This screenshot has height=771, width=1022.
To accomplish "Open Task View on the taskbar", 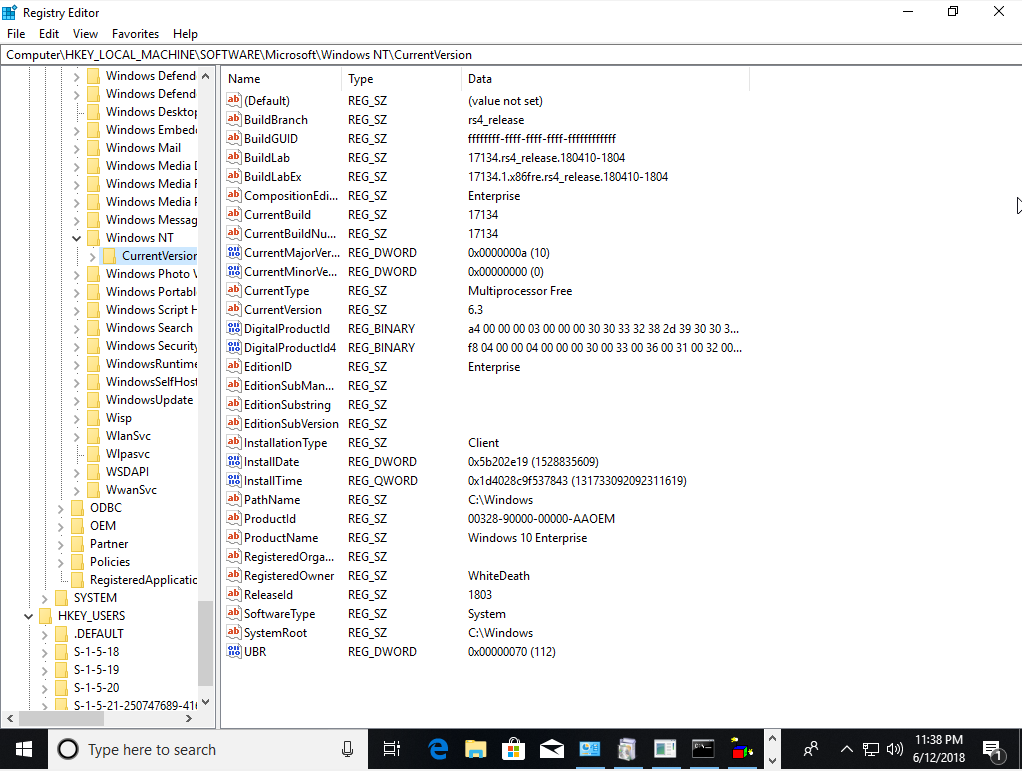I will 392,749.
